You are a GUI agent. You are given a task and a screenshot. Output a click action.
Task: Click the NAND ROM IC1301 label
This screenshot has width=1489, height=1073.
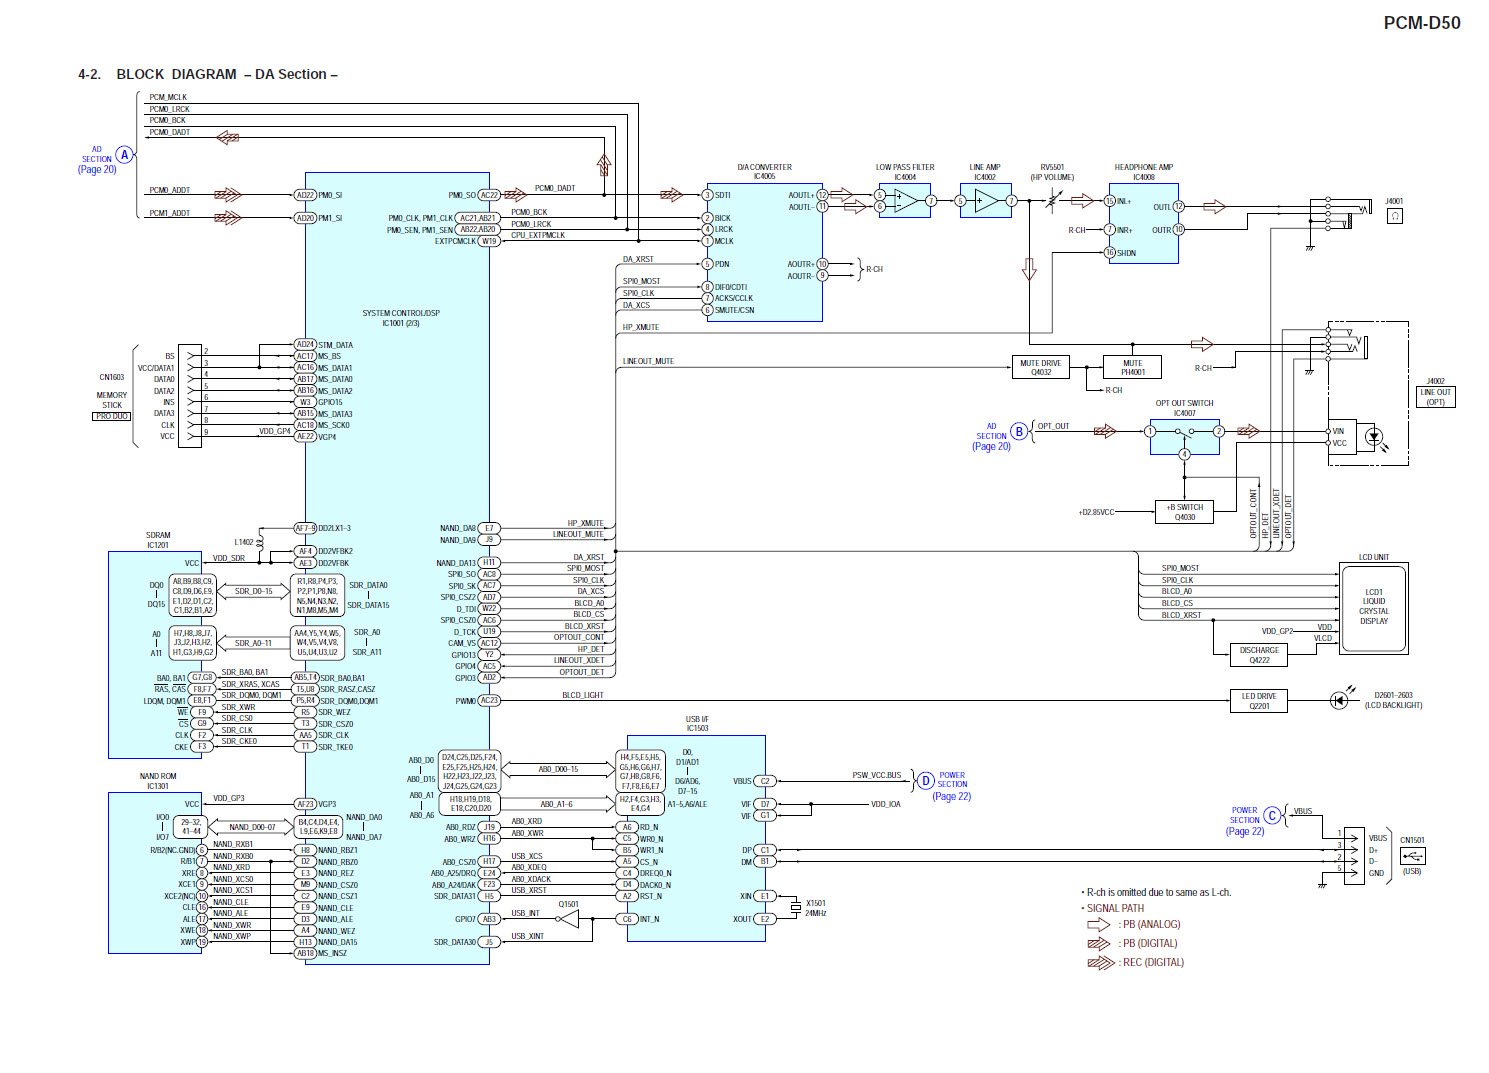[158, 781]
